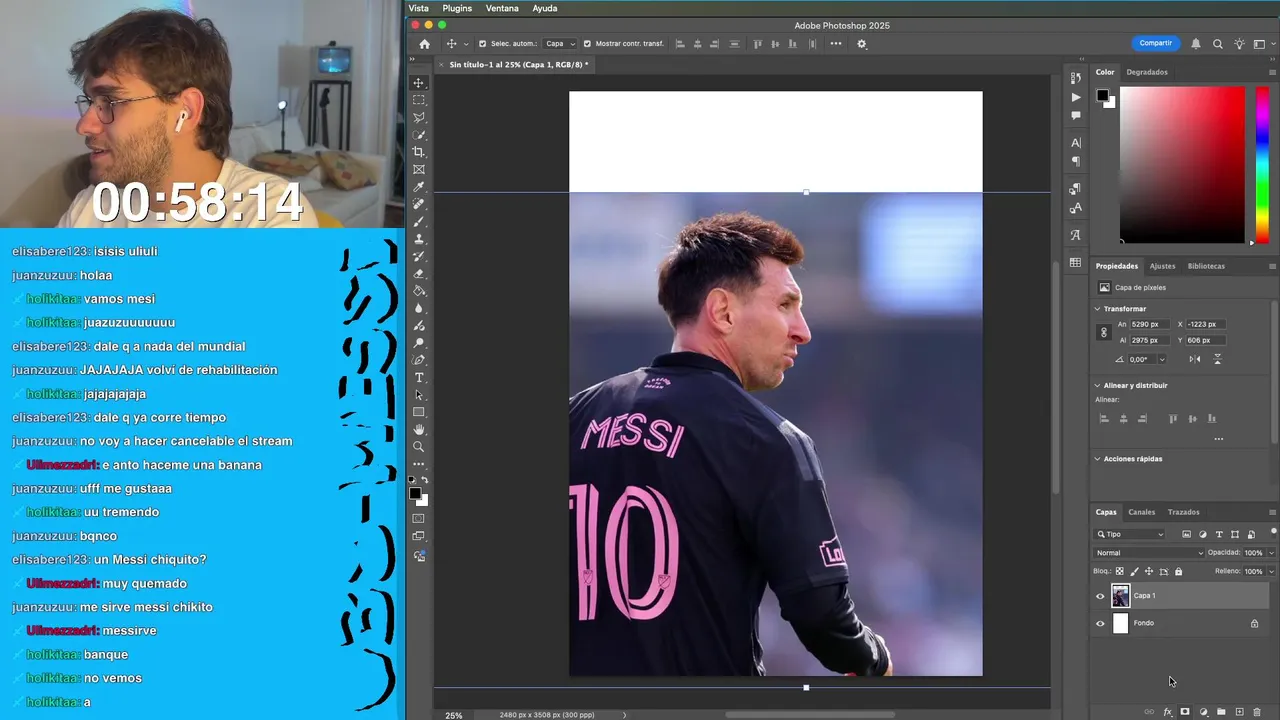Toggle the layer filter on/off switch
1280x720 pixels.
point(1273,531)
